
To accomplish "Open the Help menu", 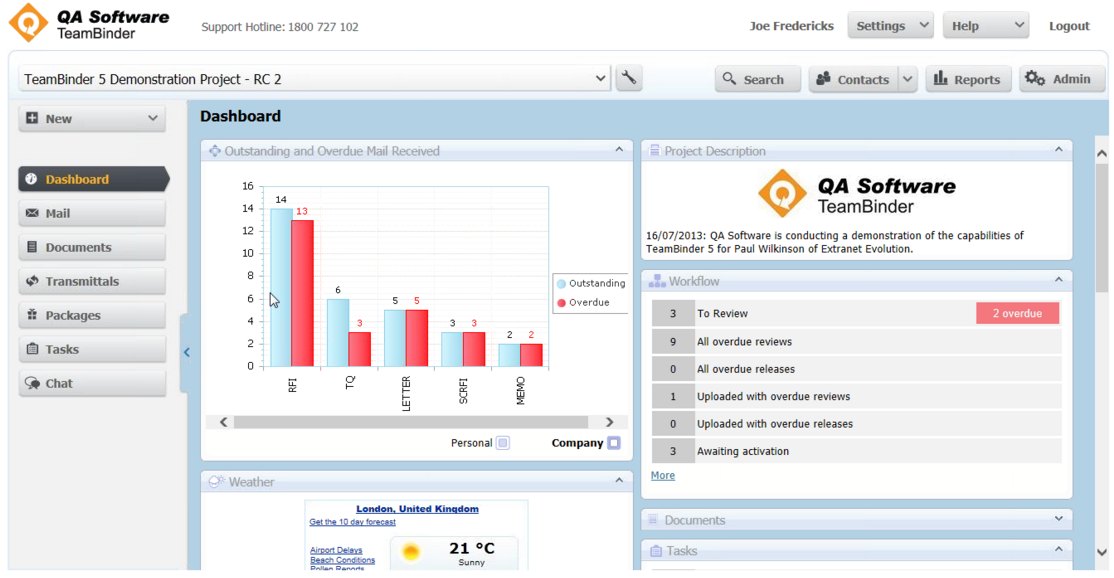I will click(985, 25).
